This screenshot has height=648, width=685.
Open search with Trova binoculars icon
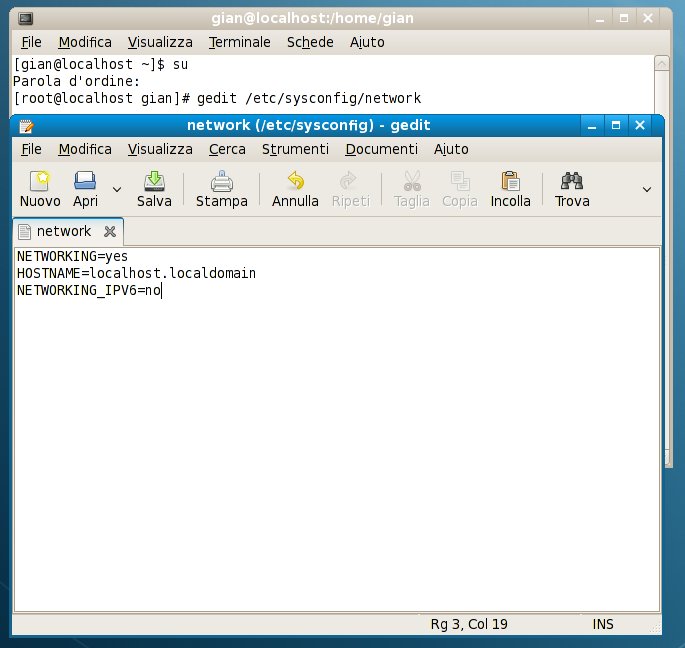pyautogui.click(x=572, y=181)
